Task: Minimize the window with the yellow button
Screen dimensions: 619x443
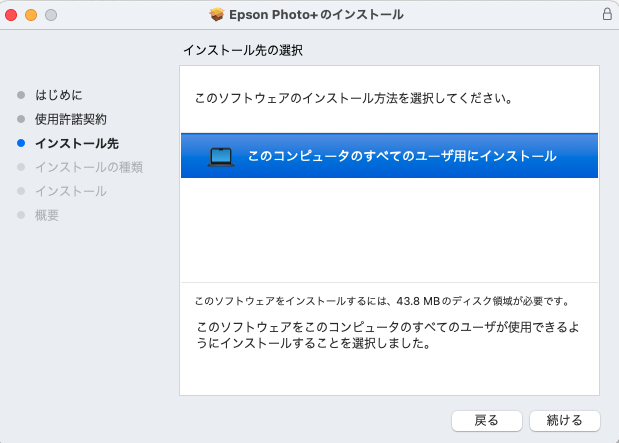Action: [31, 15]
